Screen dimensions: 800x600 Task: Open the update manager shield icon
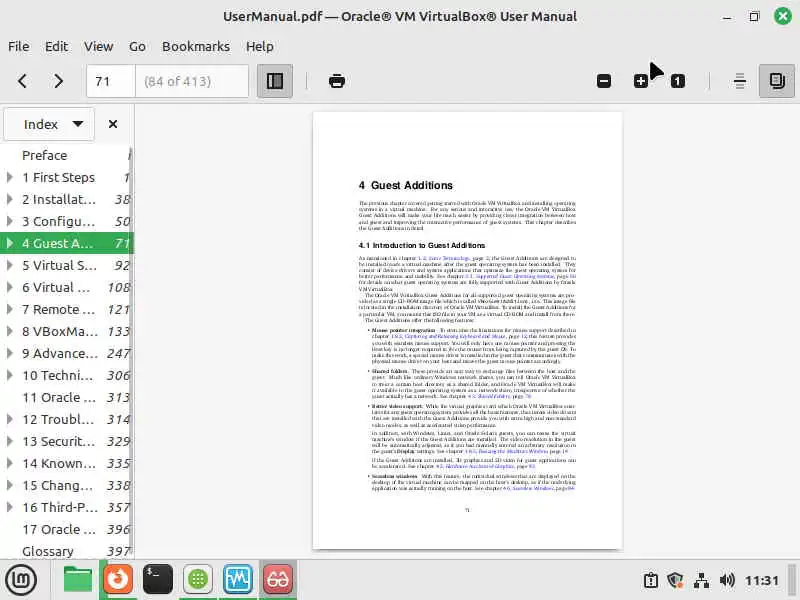point(676,581)
